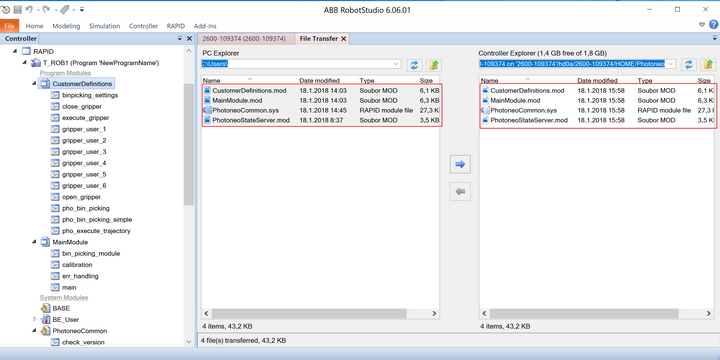
Task: Go up one folder in PC Explorer
Action: 433,65
